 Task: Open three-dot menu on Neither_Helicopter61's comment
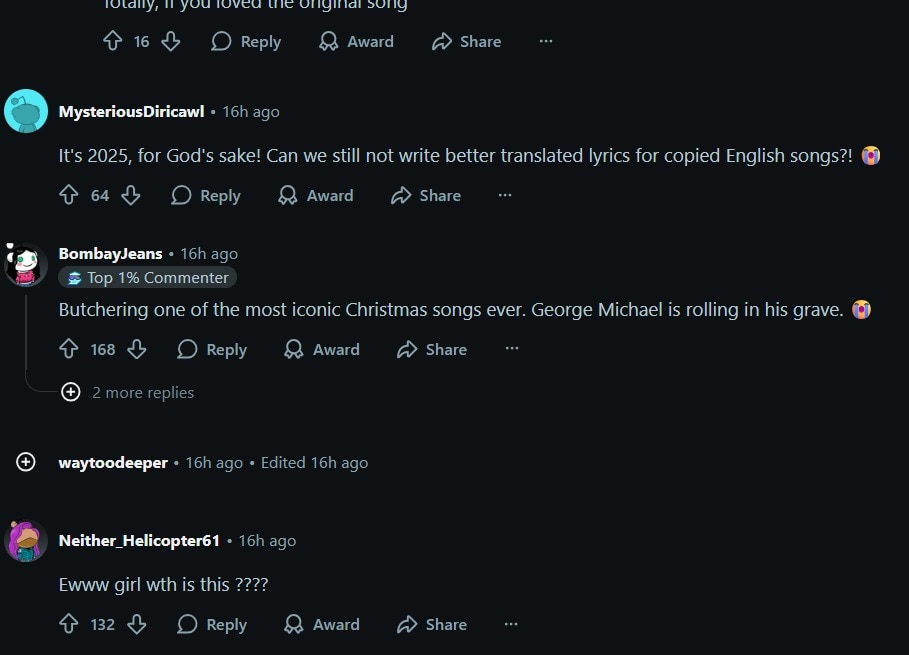point(511,624)
